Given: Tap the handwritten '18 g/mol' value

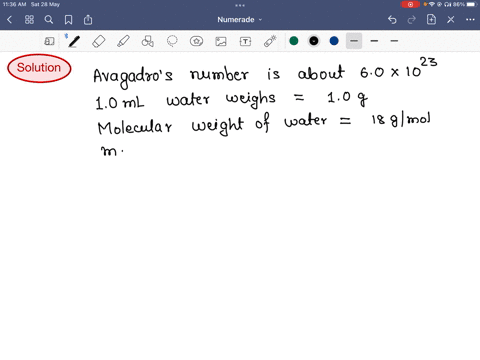Looking at the screenshot, I should pyautogui.click(x=401, y=120).
